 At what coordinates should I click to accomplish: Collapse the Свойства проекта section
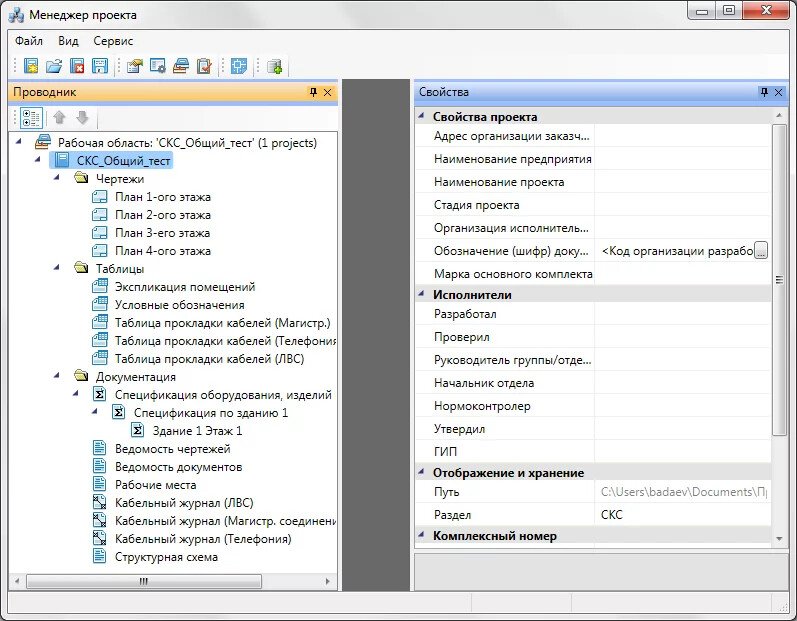point(421,116)
